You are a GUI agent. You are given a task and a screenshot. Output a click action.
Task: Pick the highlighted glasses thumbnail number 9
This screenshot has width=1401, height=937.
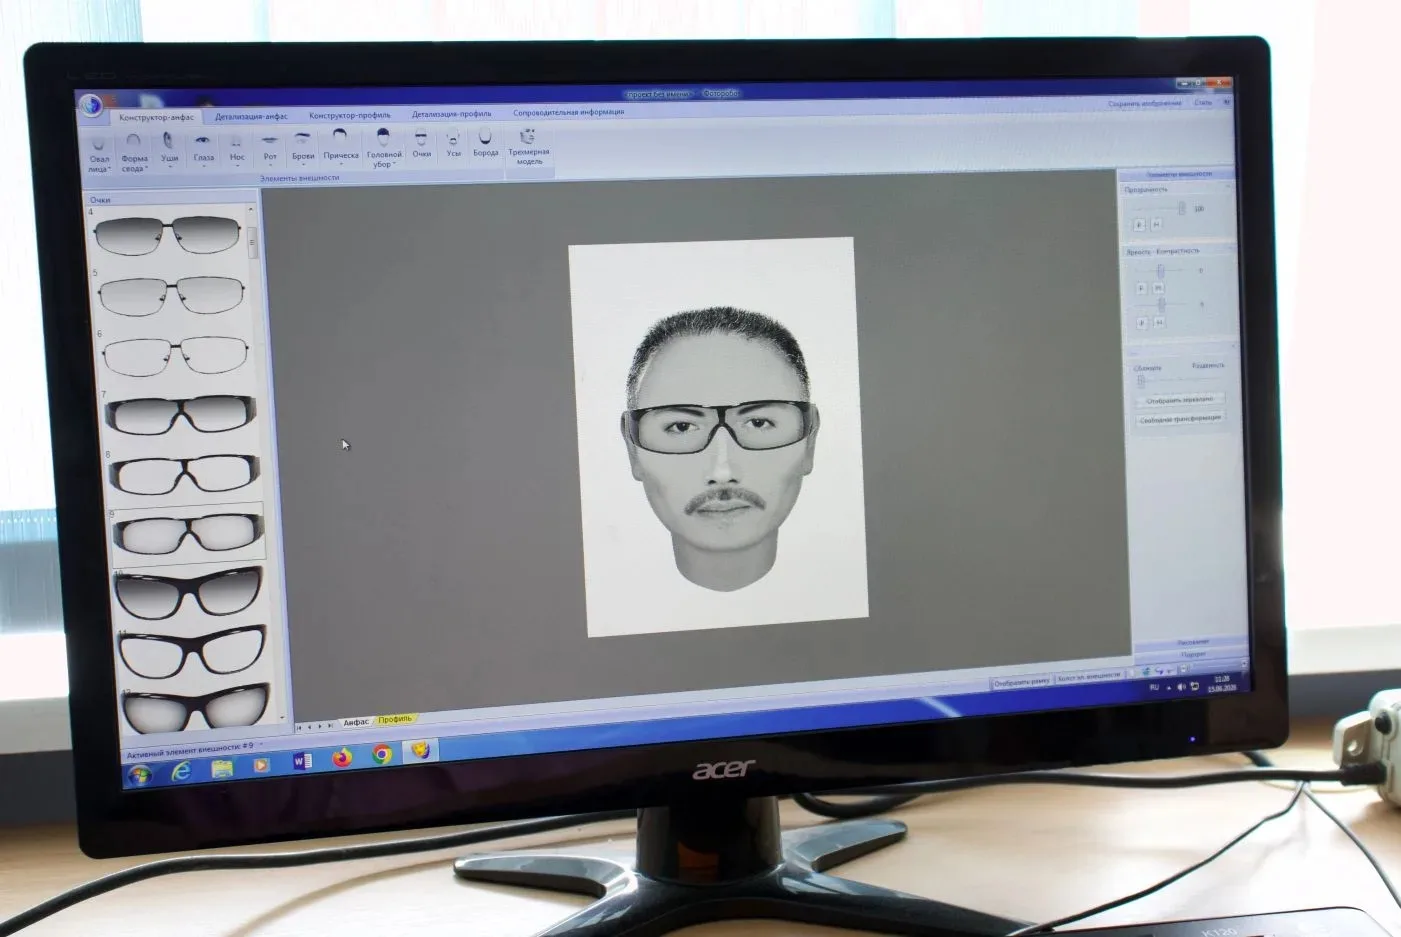188,533
